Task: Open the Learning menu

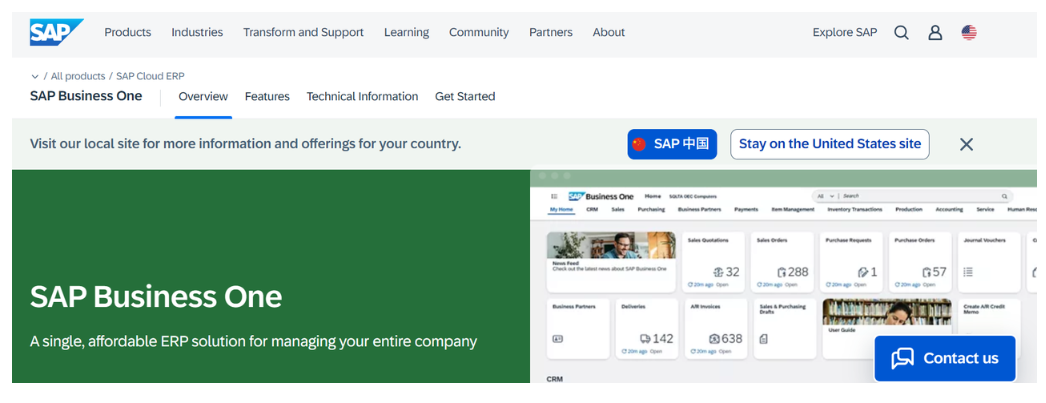Action: (406, 32)
